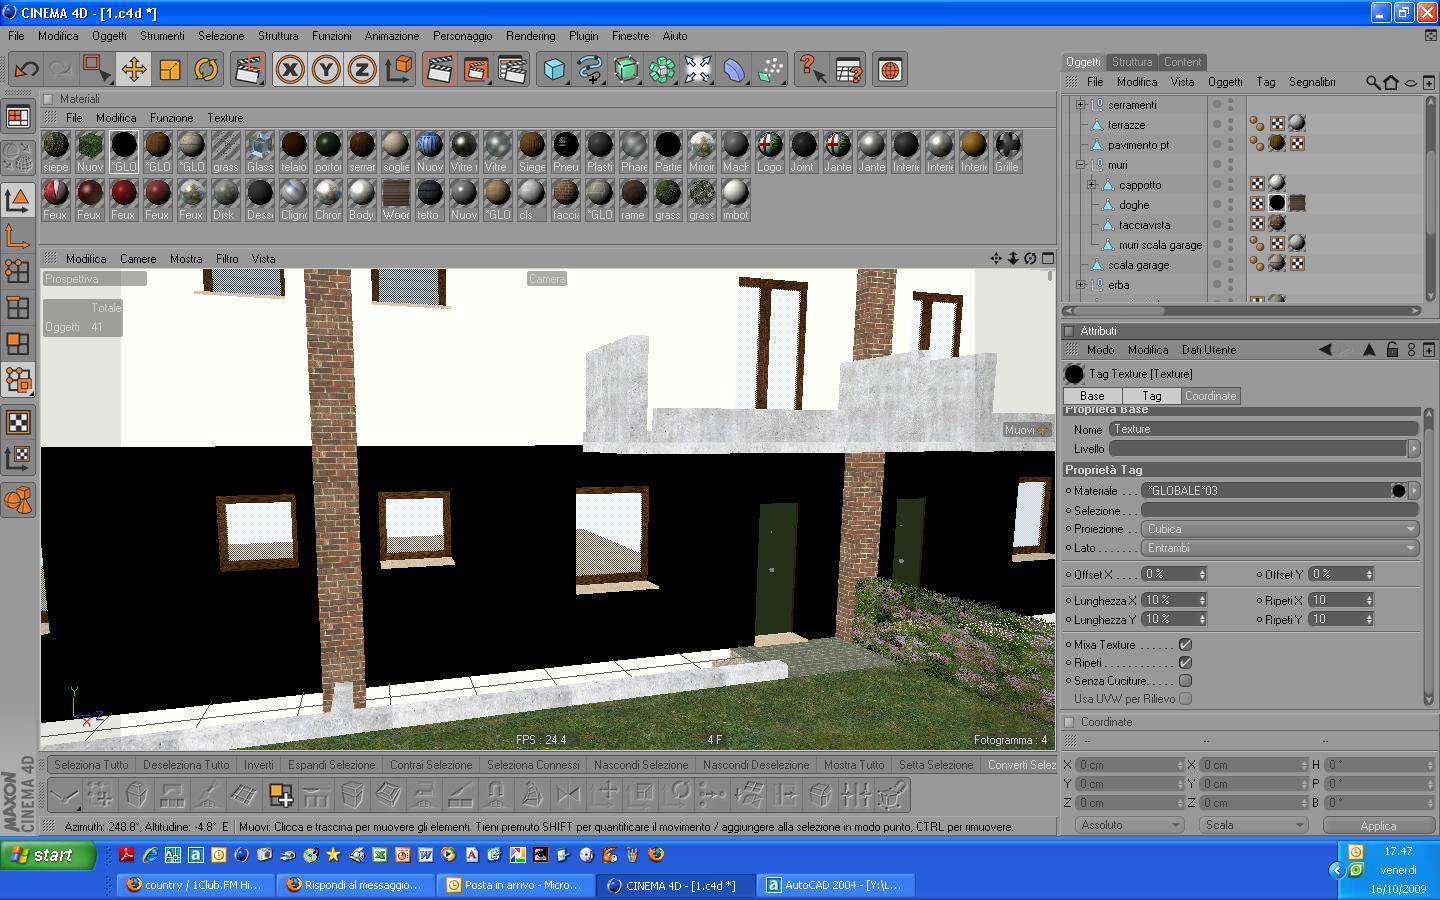Screen dimensions: 1440x900
Task: Open the Lato Entrambi dropdown
Action: coord(1280,548)
